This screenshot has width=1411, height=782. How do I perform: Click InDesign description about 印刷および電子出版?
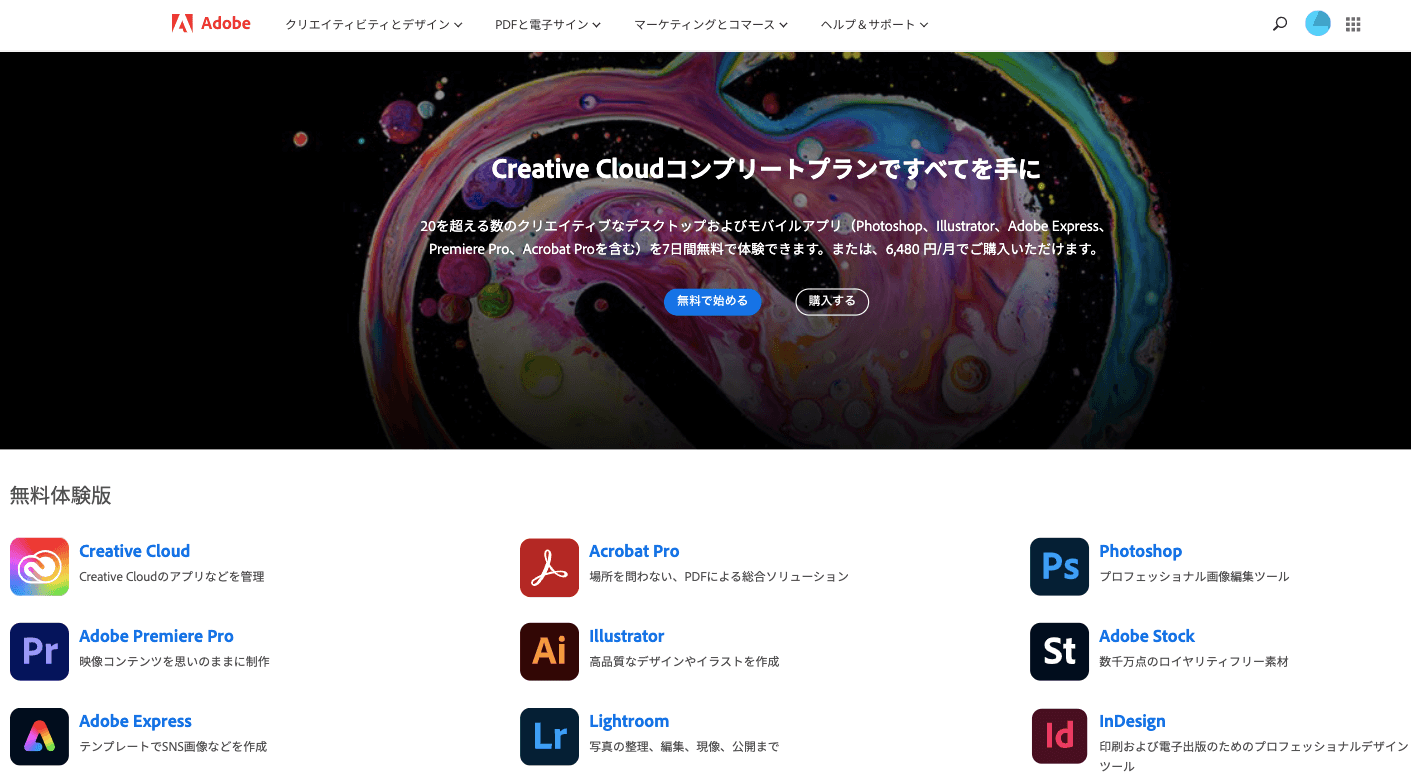point(1253,756)
